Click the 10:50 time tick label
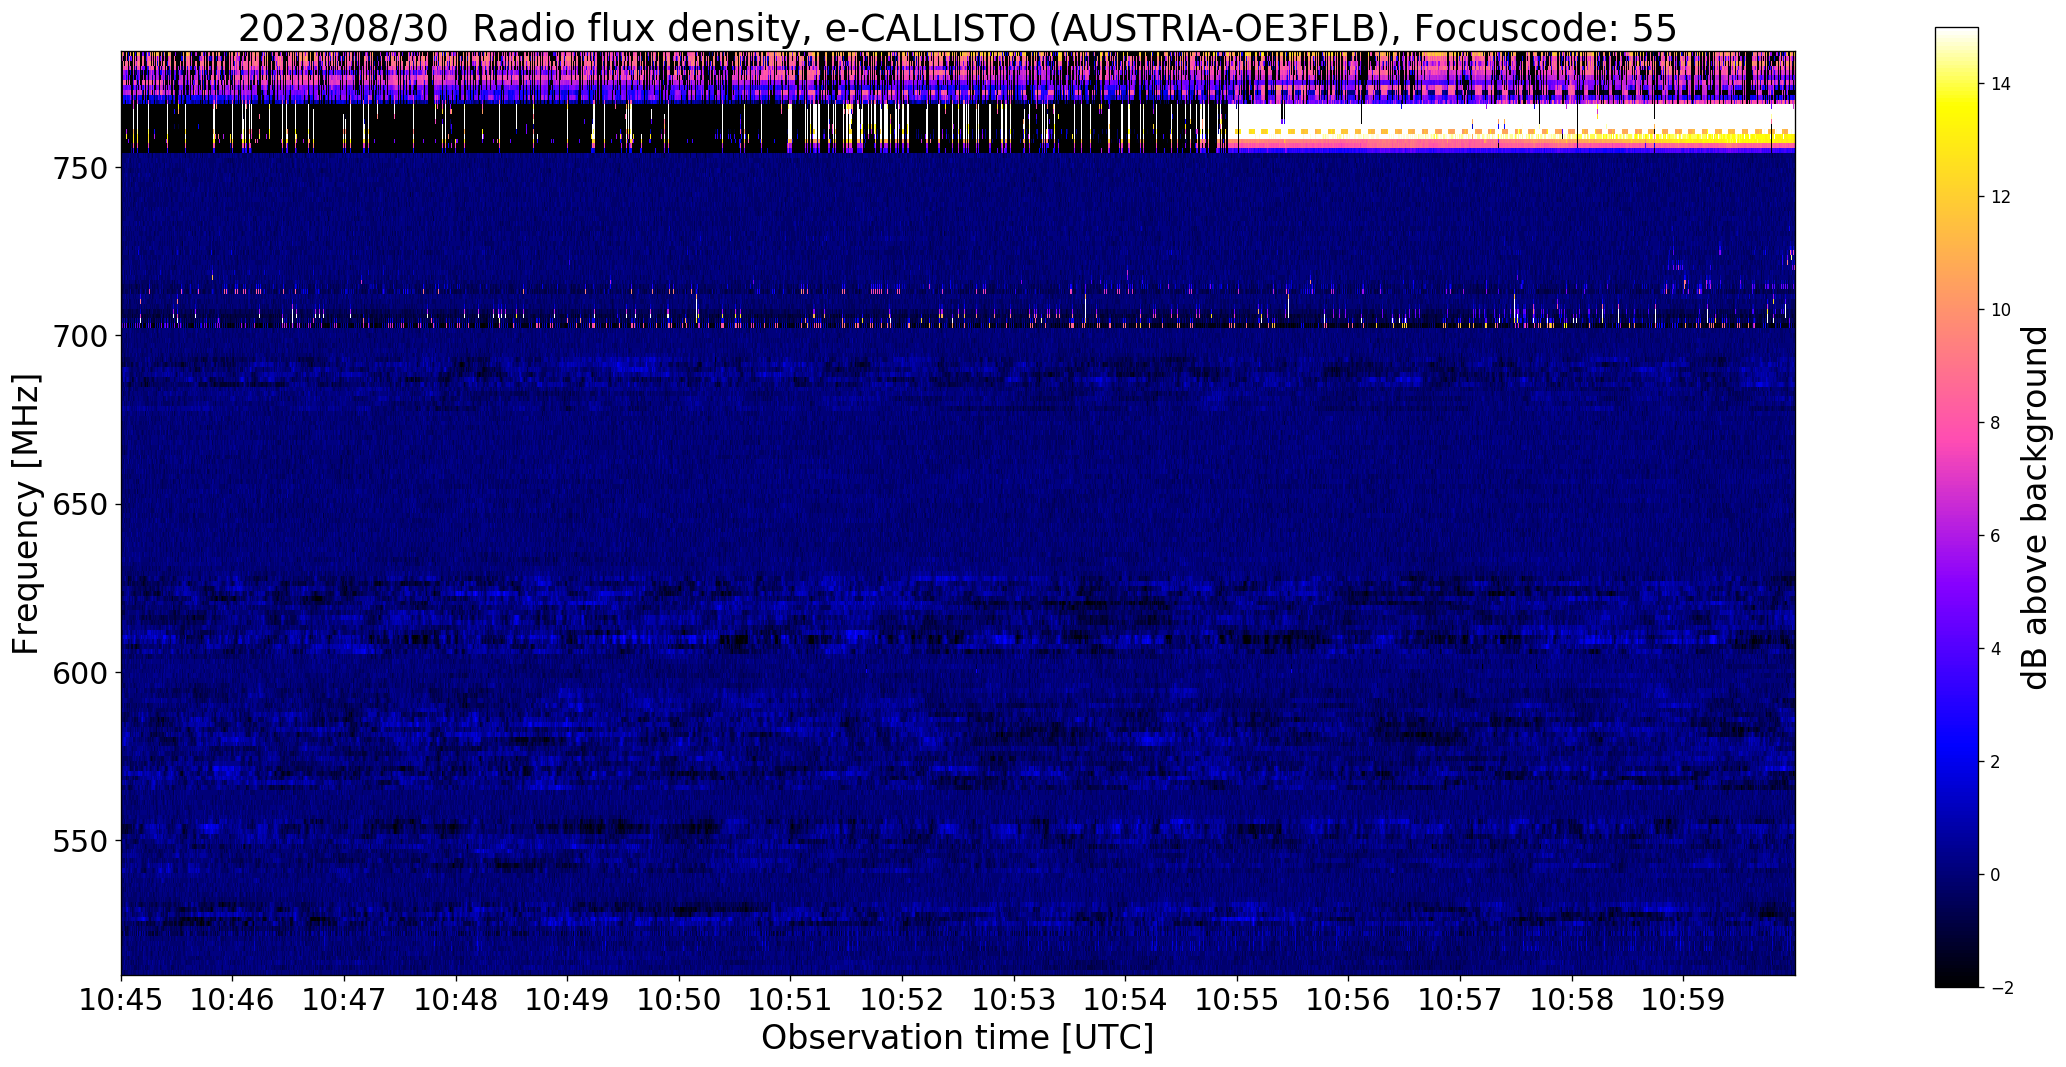This screenshot has width=2066, height=1067. [x=680, y=999]
